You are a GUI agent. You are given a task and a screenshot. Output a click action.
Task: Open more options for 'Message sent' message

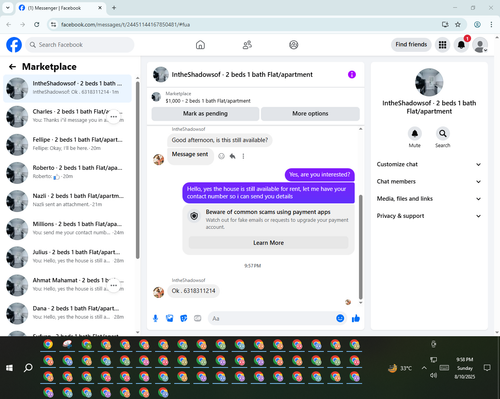(x=243, y=156)
